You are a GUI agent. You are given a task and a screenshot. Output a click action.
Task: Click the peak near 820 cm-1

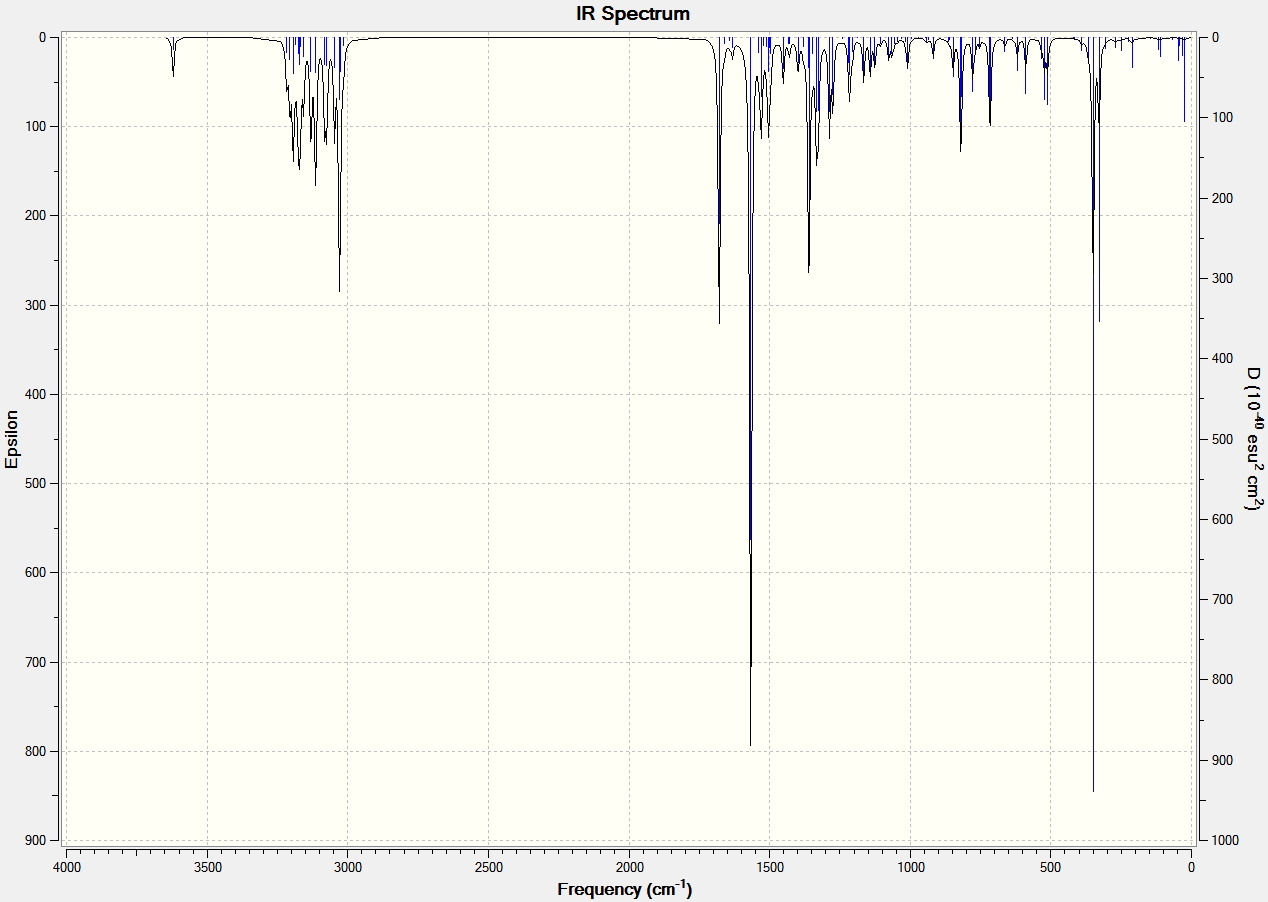click(960, 150)
